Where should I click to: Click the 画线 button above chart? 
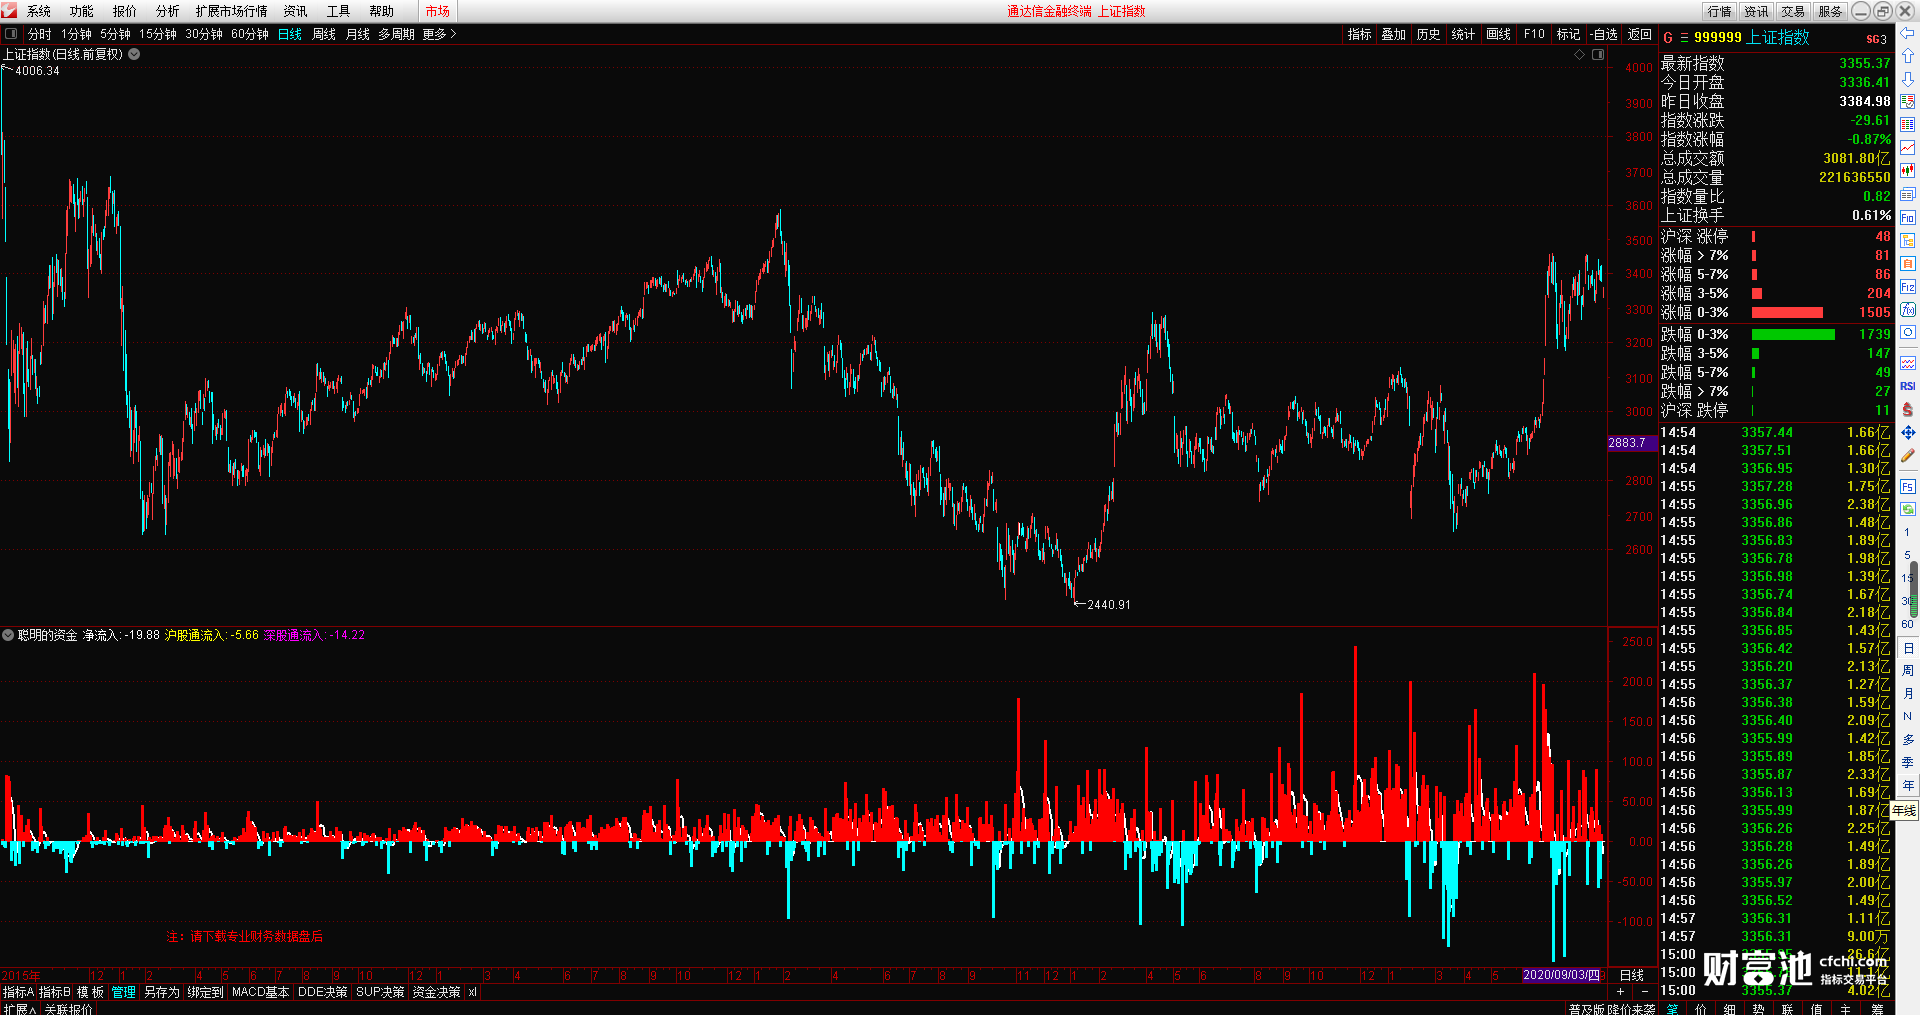pyautogui.click(x=1499, y=34)
